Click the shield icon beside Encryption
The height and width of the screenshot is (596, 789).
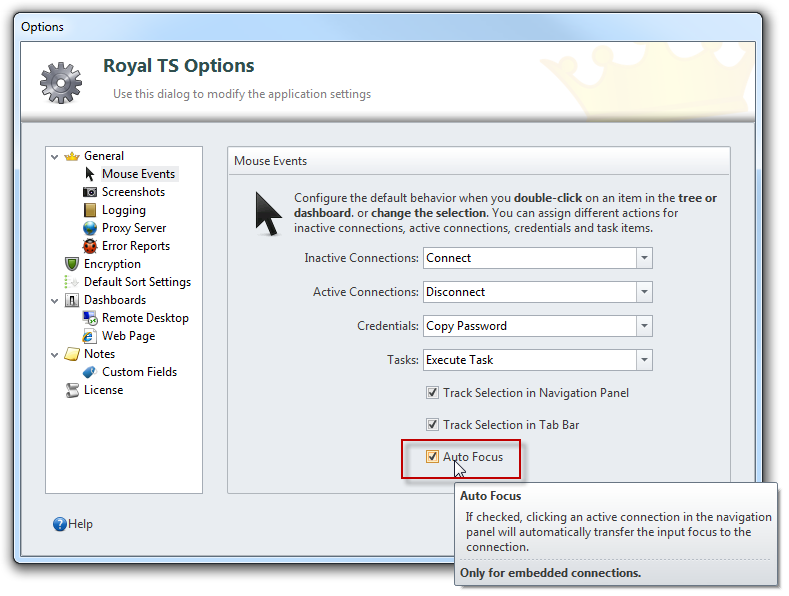click(72, 264)
